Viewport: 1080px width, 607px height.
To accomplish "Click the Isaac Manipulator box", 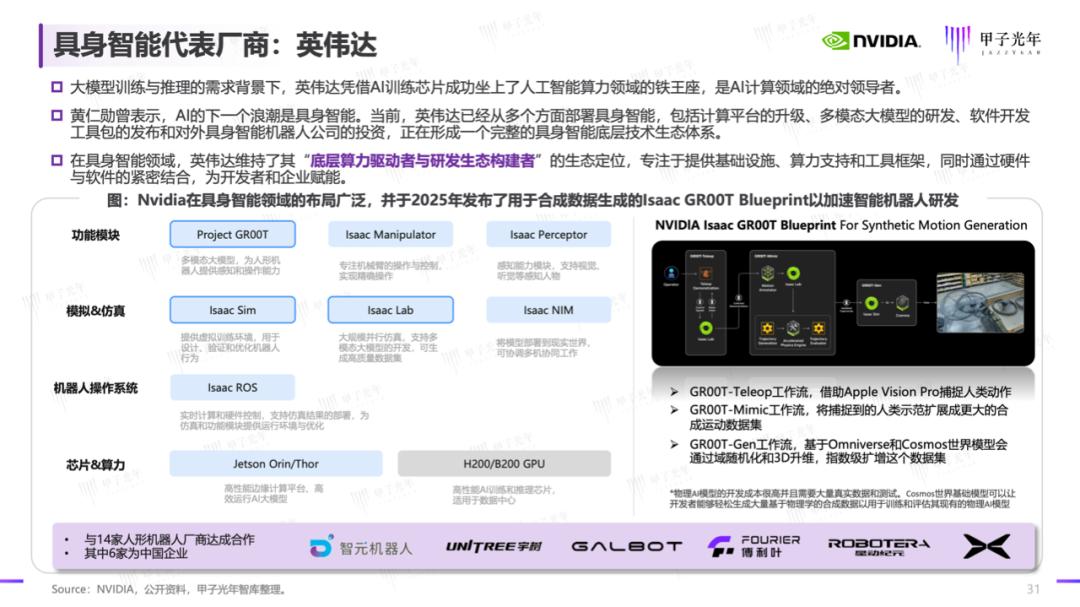I will (x=391, y=235).
